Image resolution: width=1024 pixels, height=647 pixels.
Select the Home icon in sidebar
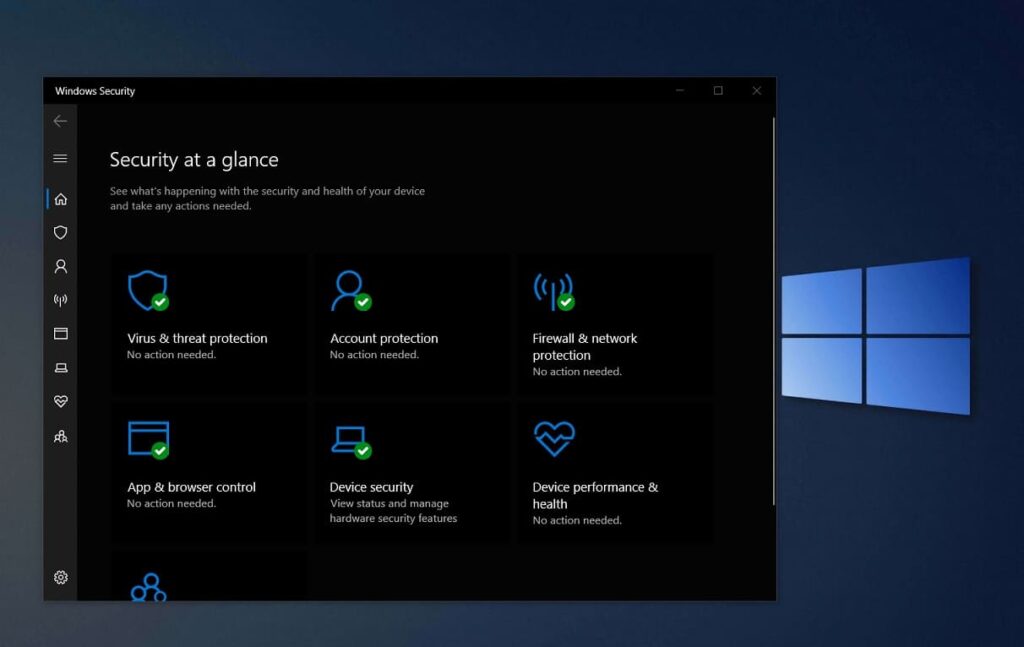point(61,199)
